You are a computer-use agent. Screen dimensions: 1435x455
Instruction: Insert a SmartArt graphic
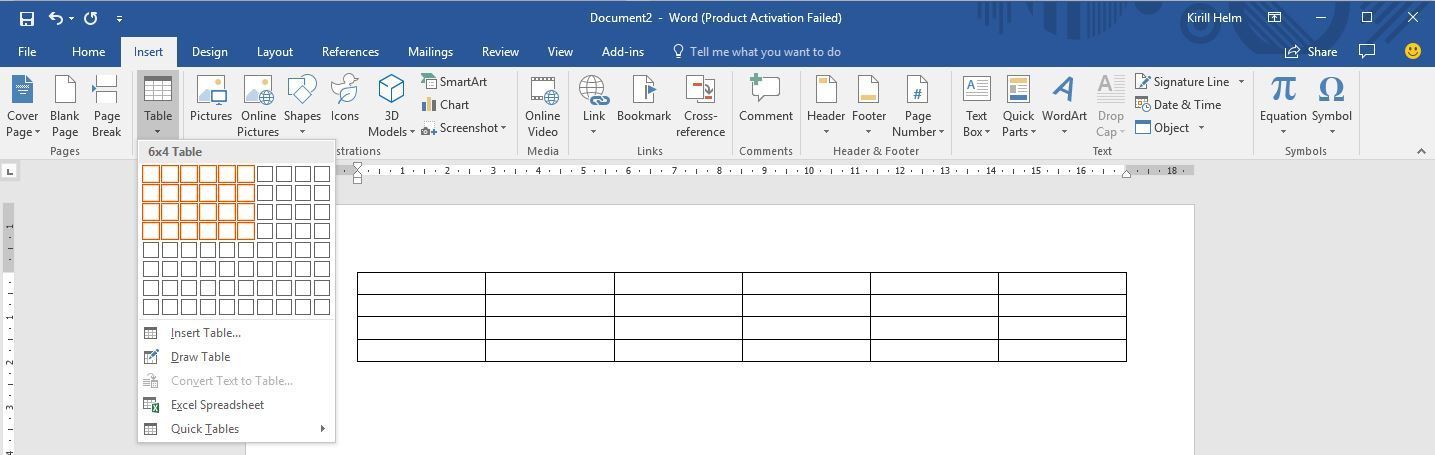[454, 82]
